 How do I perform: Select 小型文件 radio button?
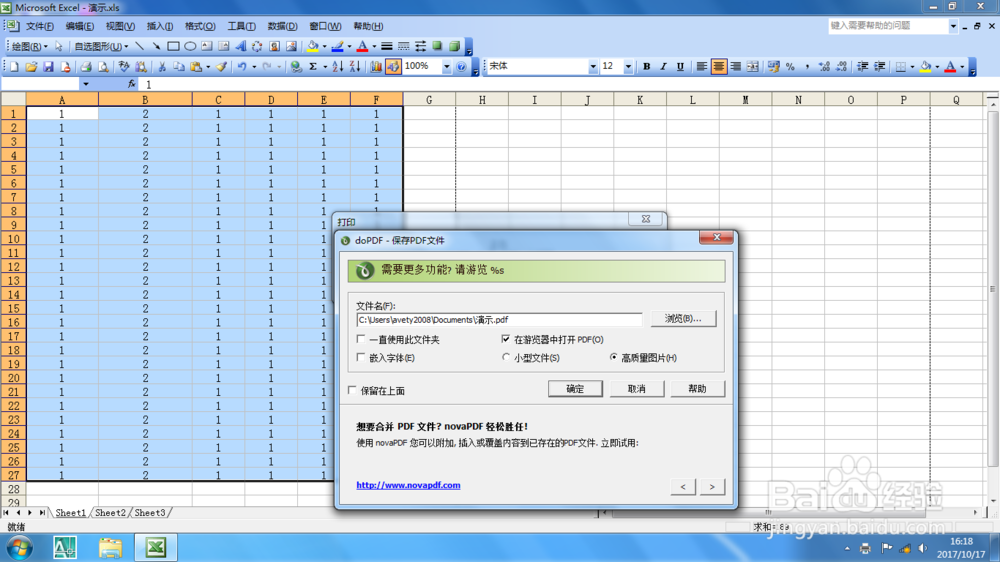[506, 357]
